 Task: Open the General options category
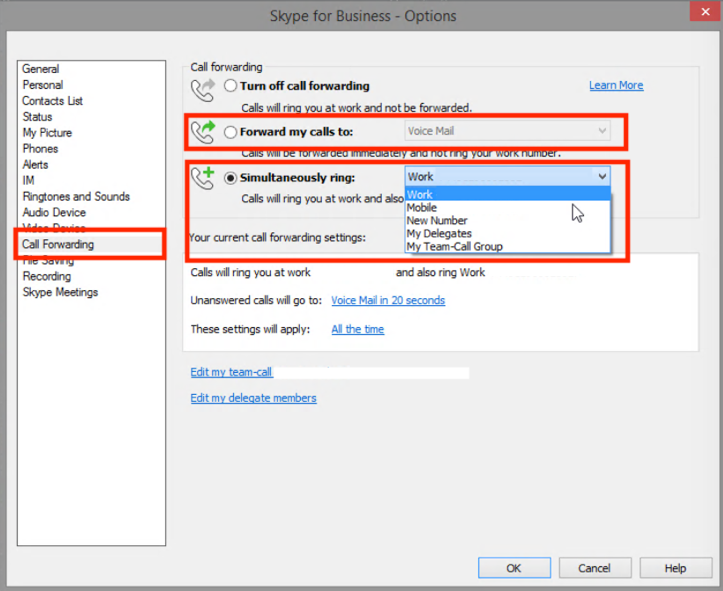click(41, 69)
